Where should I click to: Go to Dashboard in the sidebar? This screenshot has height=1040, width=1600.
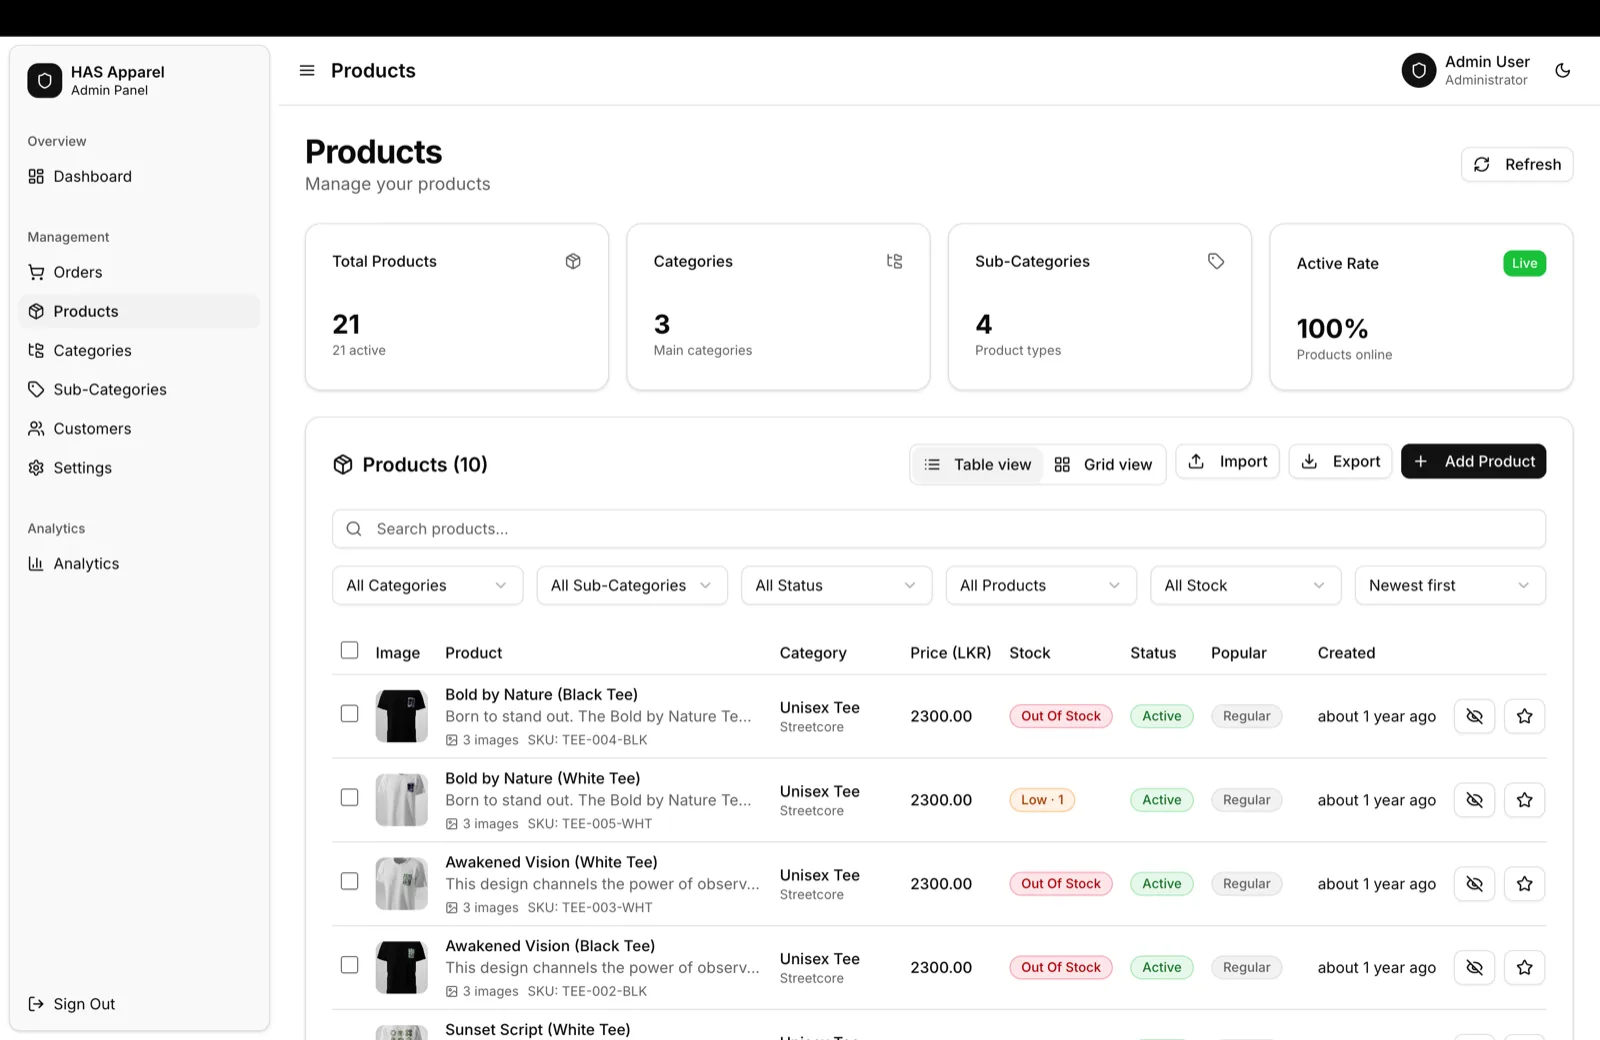pos(139,177)
